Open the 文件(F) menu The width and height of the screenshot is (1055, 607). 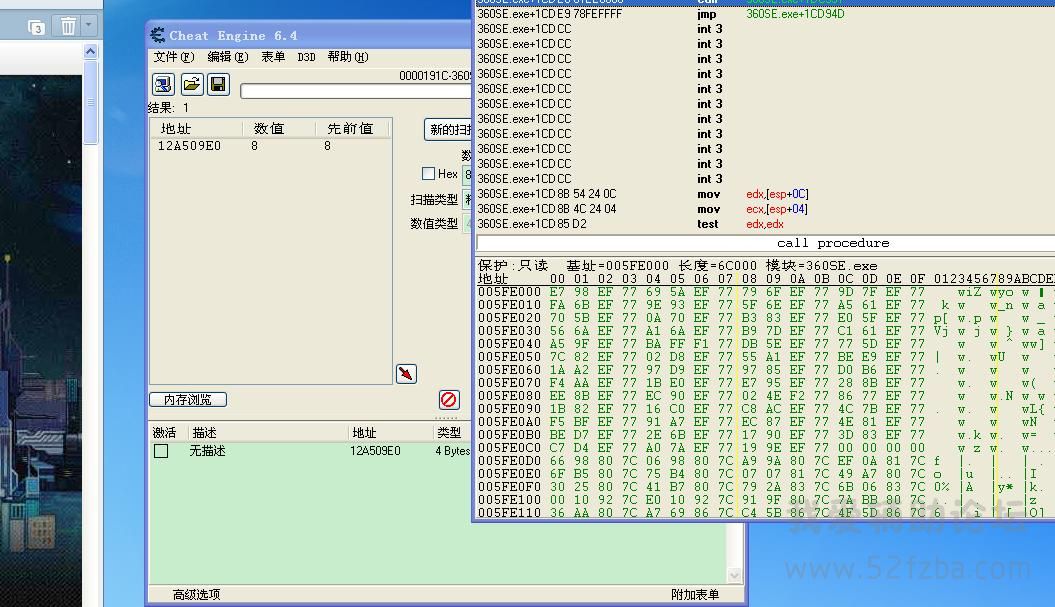click(174, 57)
